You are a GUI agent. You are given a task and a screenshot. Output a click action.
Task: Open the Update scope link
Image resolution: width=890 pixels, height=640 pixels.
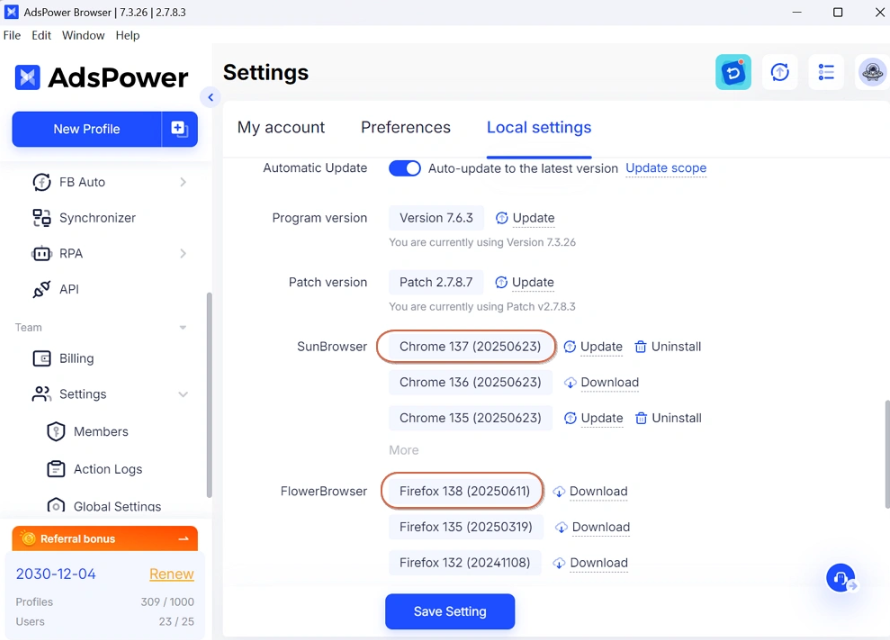tap(666, 168)
